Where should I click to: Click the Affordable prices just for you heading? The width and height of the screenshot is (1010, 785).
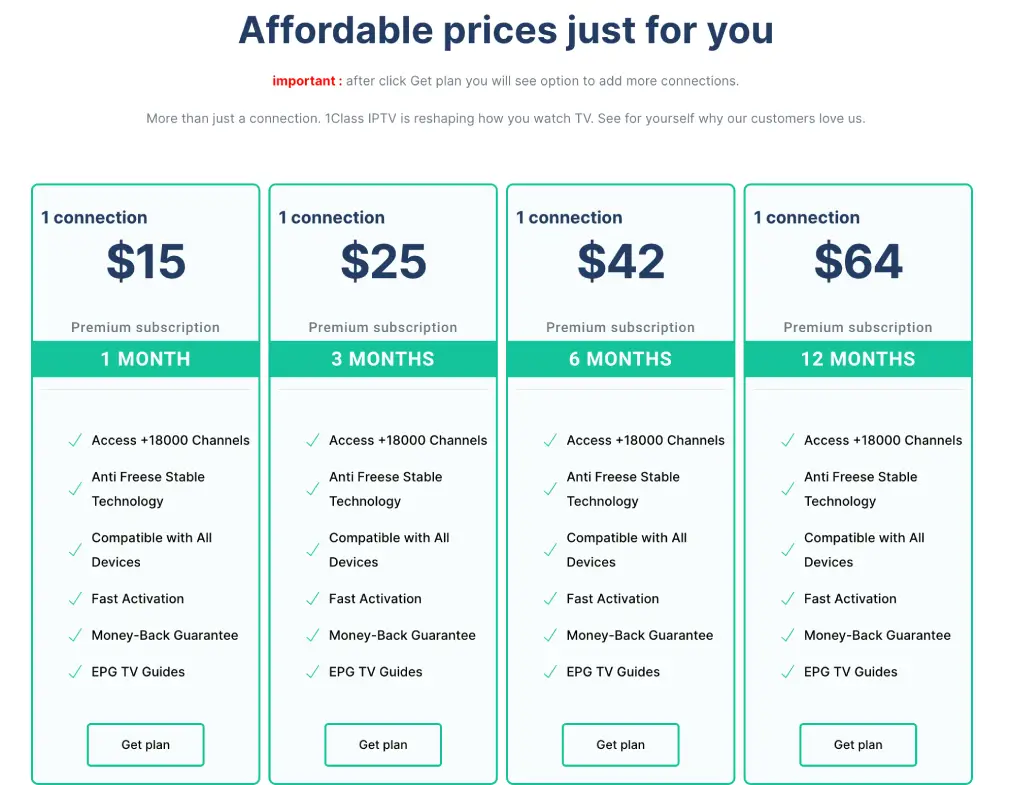pos(506,30)
